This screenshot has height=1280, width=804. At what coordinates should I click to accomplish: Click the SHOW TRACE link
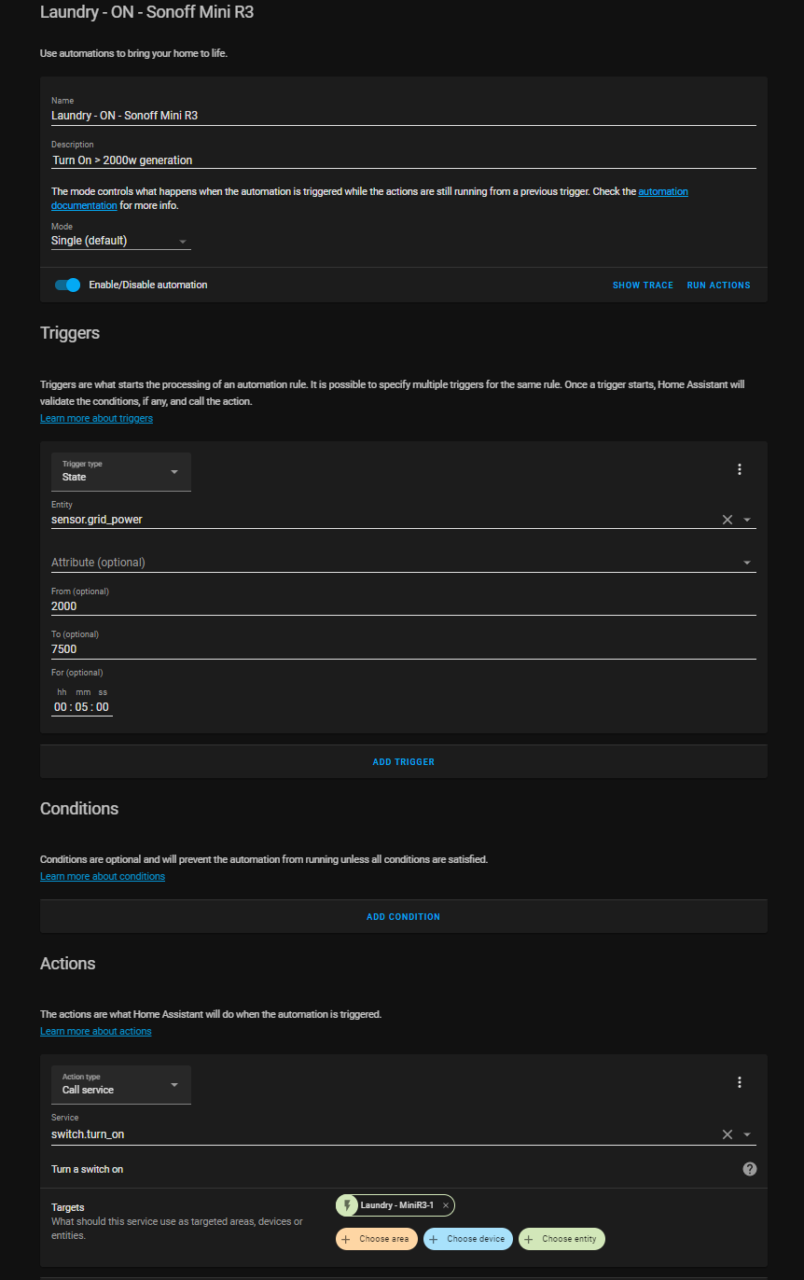coord(642,284)
